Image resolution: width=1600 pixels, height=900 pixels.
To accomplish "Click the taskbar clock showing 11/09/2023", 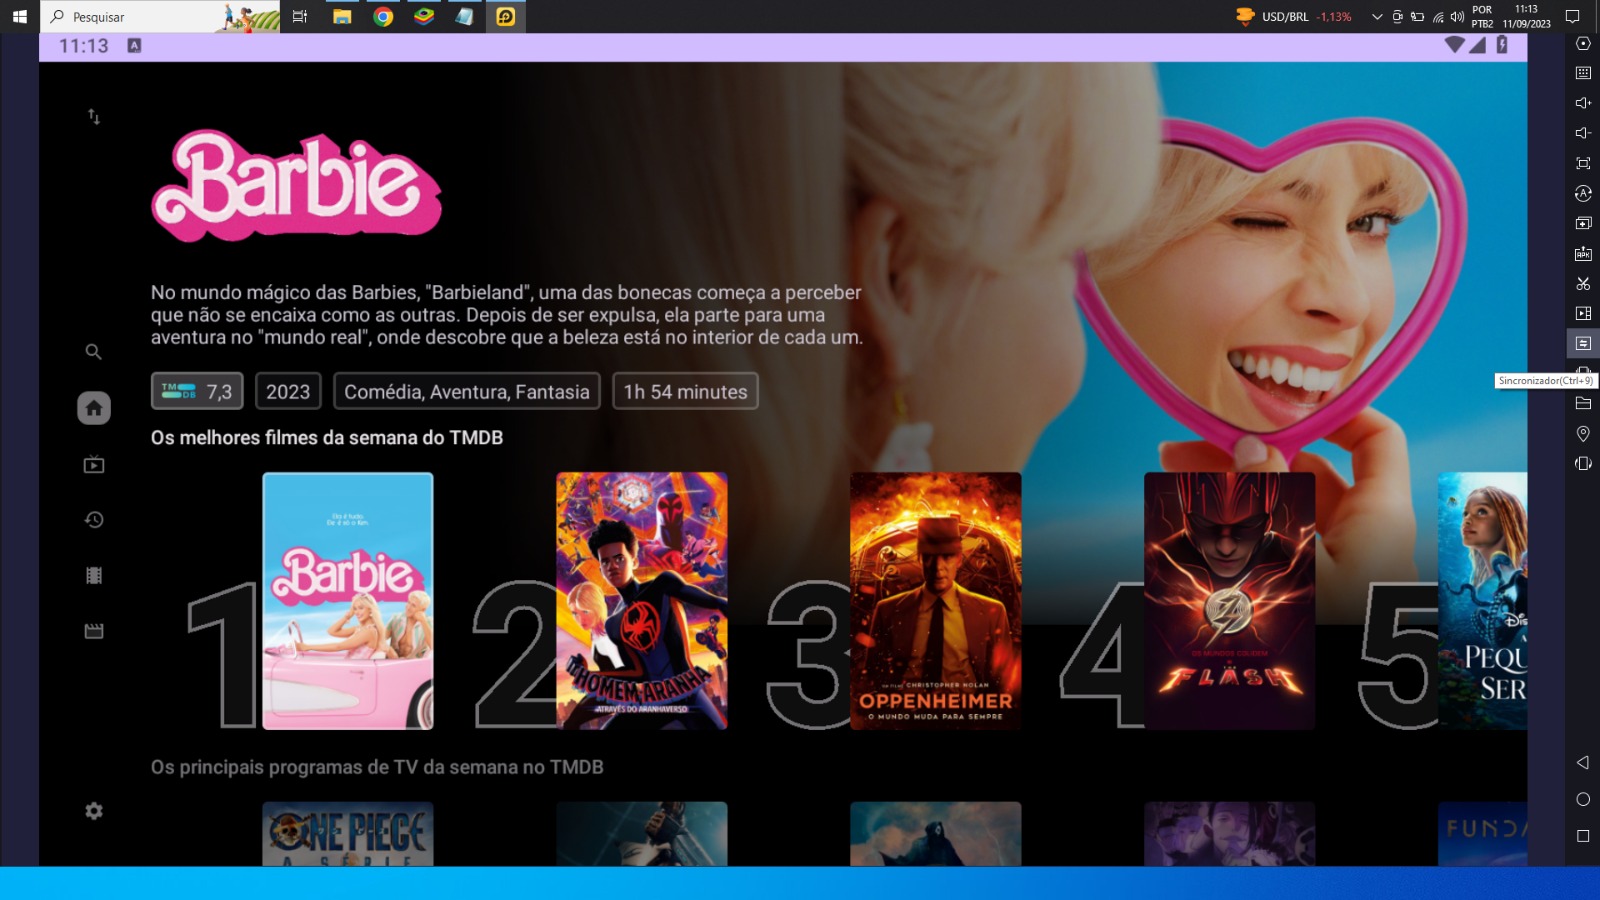I will (1526, 16).
